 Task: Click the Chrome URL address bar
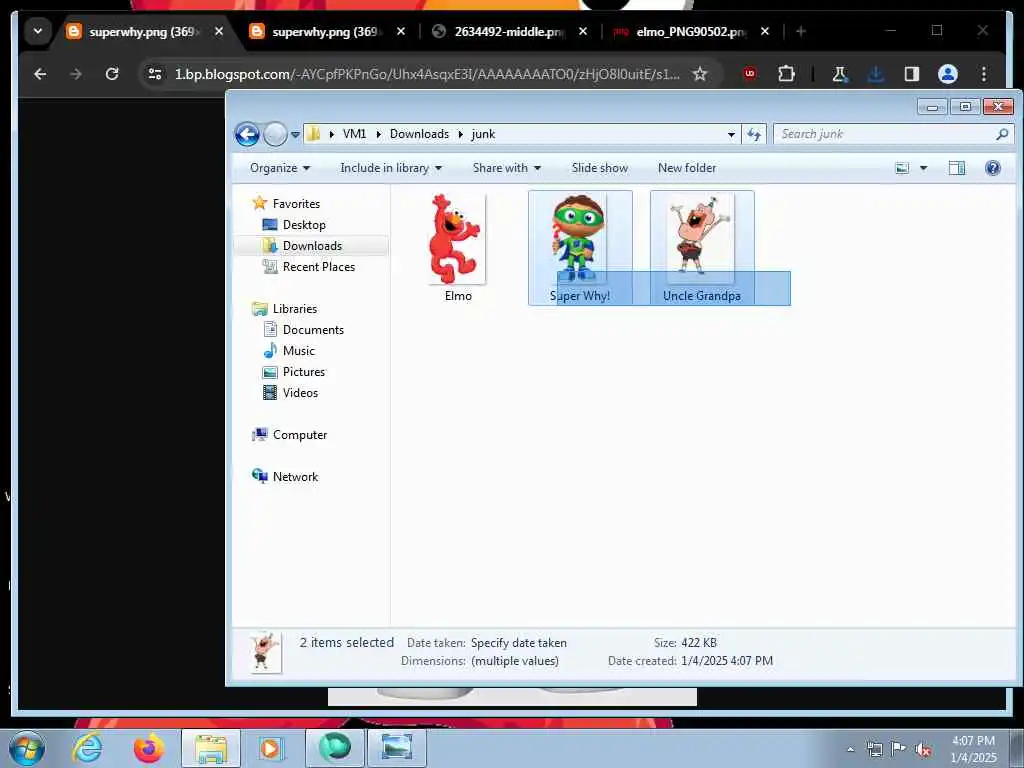click(x=427, y=74)
